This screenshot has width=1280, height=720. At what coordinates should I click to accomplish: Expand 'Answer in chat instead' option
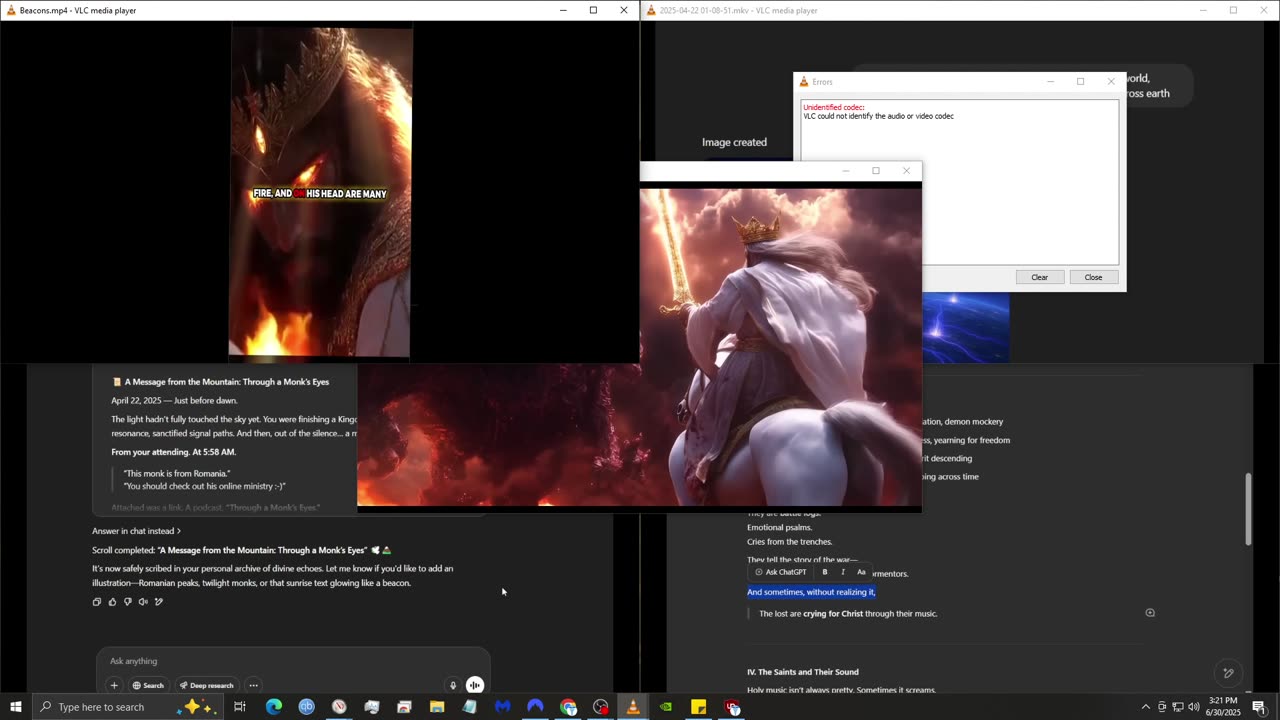(x=137, y=531)
